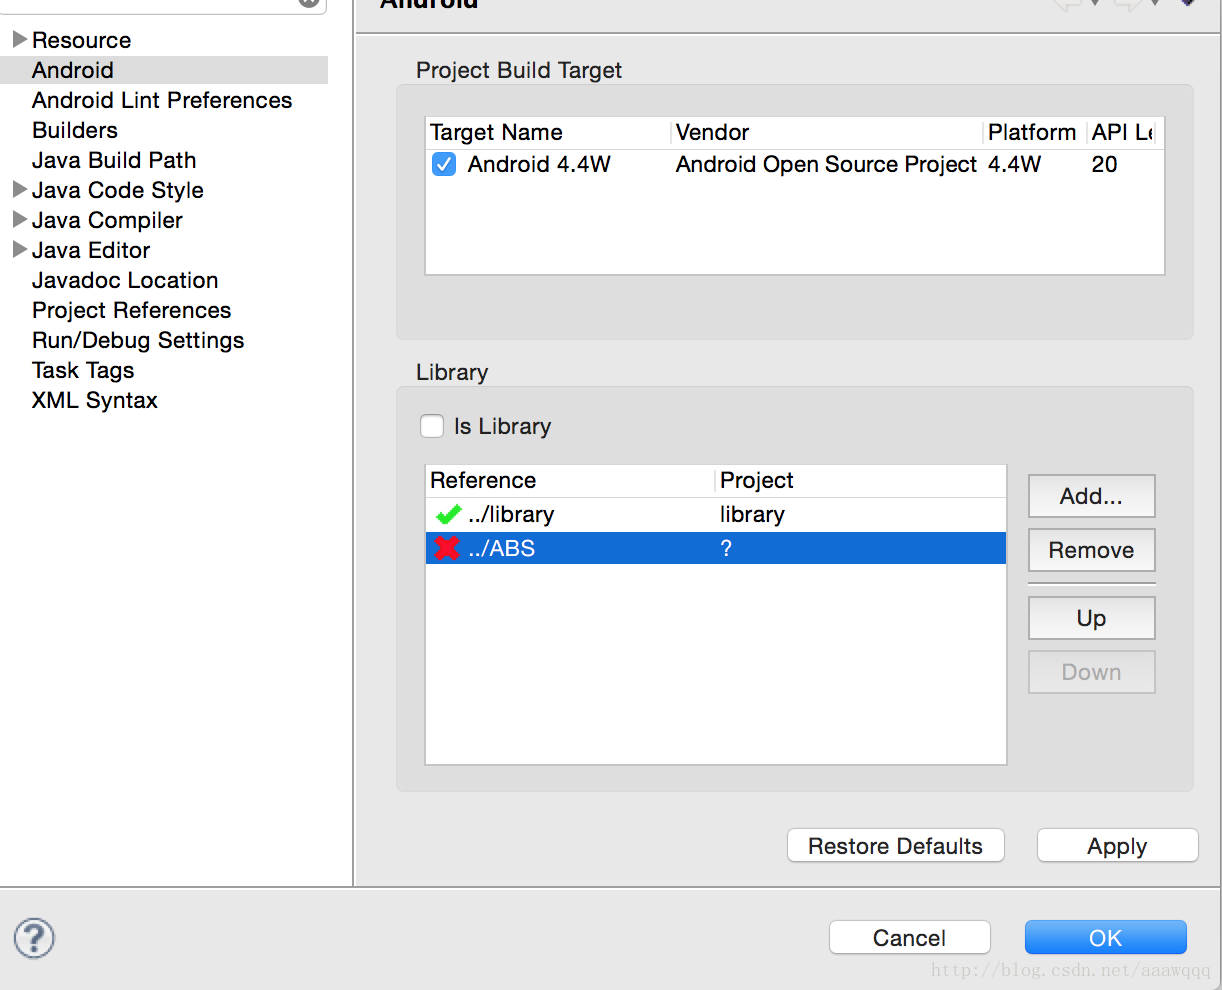Click the API level value 20
The width and height of the screenshot is (1222, 990).
click(1104, 164)
